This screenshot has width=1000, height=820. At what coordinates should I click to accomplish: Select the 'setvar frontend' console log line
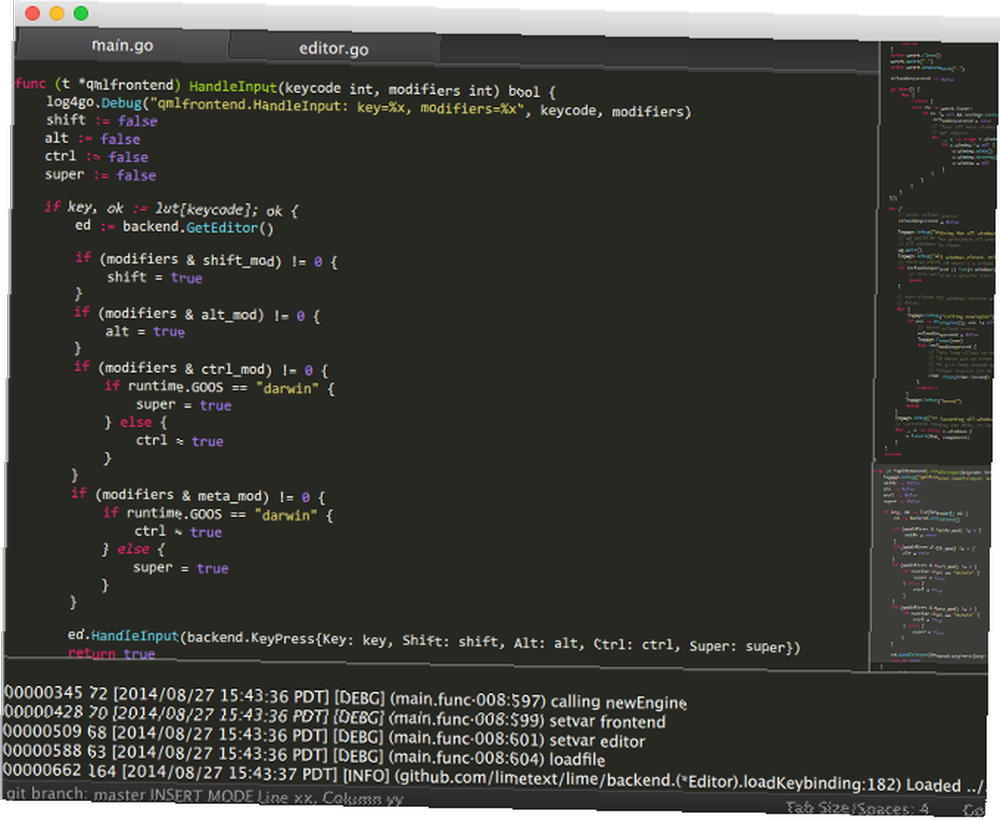(334, 717)
